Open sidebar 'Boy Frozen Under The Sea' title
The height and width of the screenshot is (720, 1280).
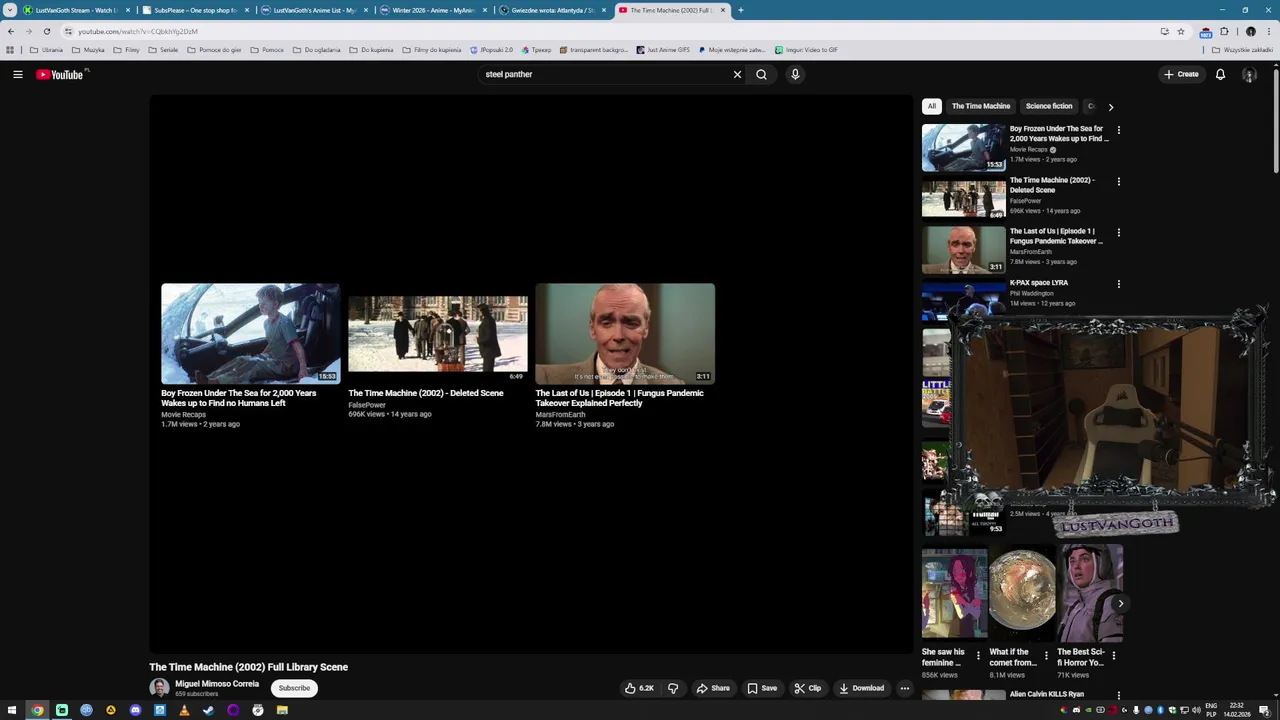pos(1059,134)
